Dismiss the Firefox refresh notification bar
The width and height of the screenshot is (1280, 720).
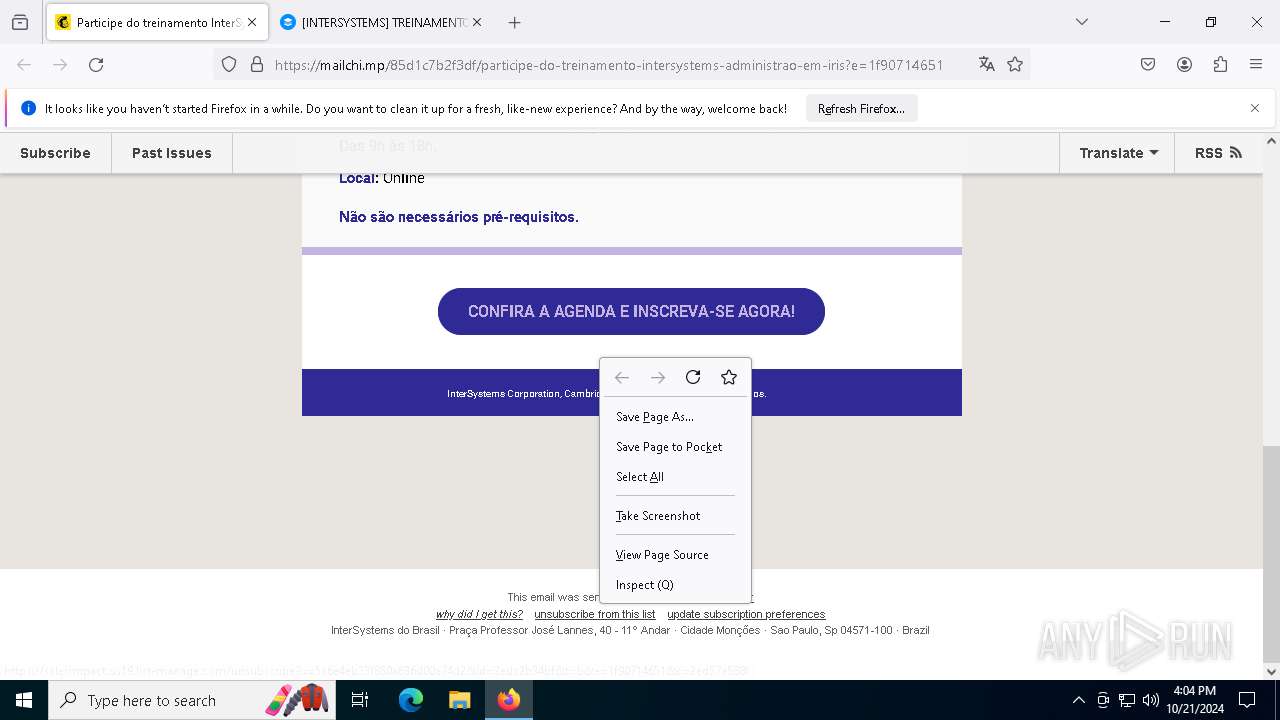1255,108
